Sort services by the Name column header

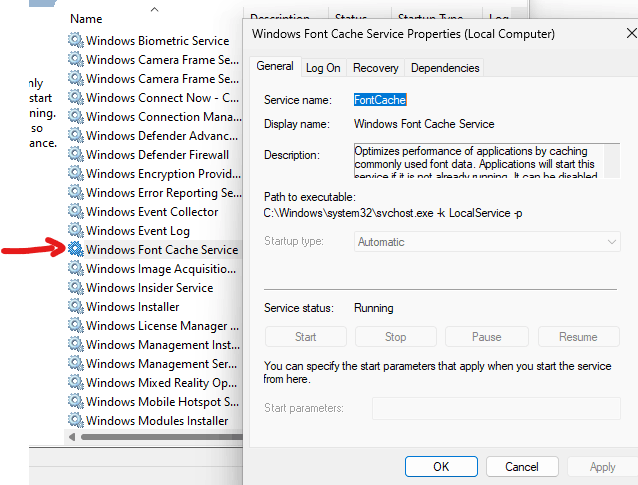pyautogui.click(x=86, y=19)
